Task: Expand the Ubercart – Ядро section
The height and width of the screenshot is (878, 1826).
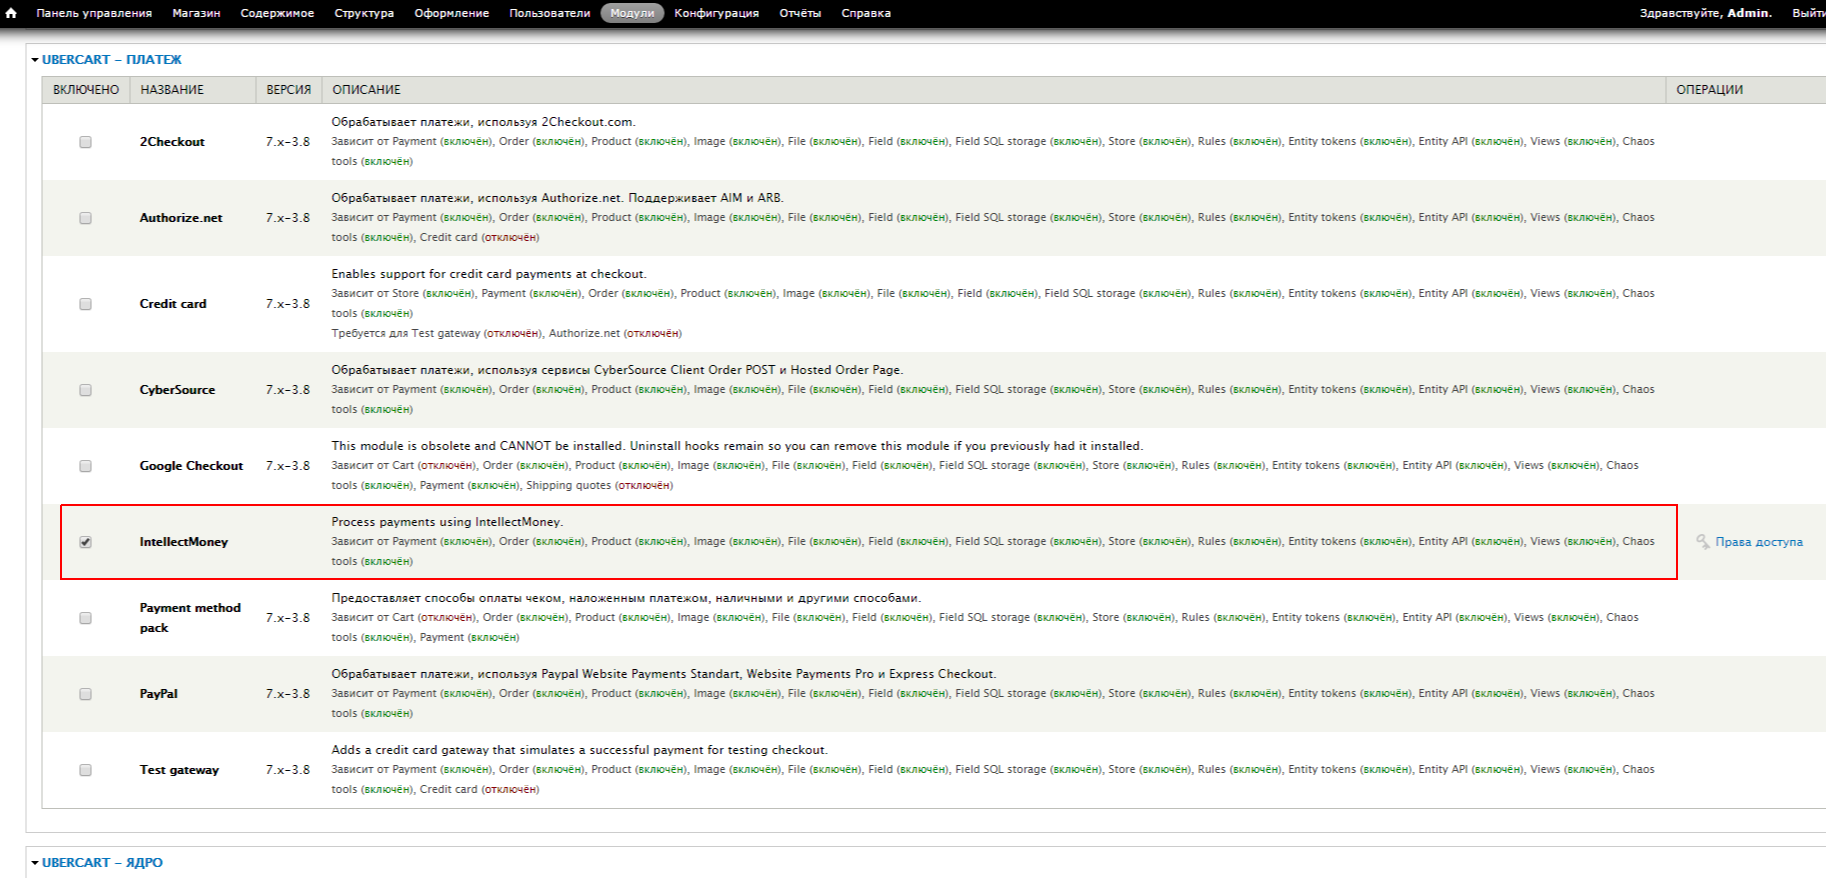Action: tap(101, 862)
